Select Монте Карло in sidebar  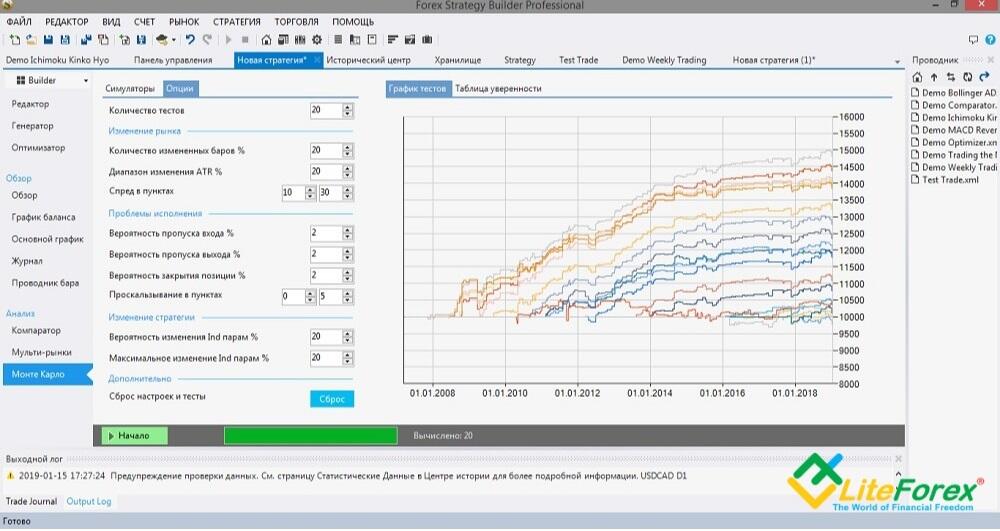click(47, 374)
